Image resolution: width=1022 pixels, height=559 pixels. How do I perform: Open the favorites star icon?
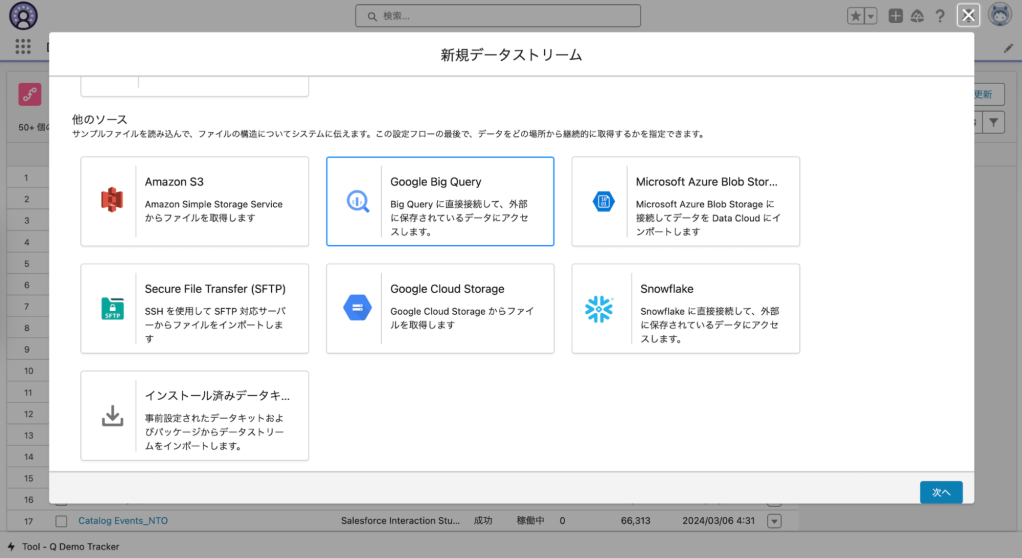tap(855, 16)
